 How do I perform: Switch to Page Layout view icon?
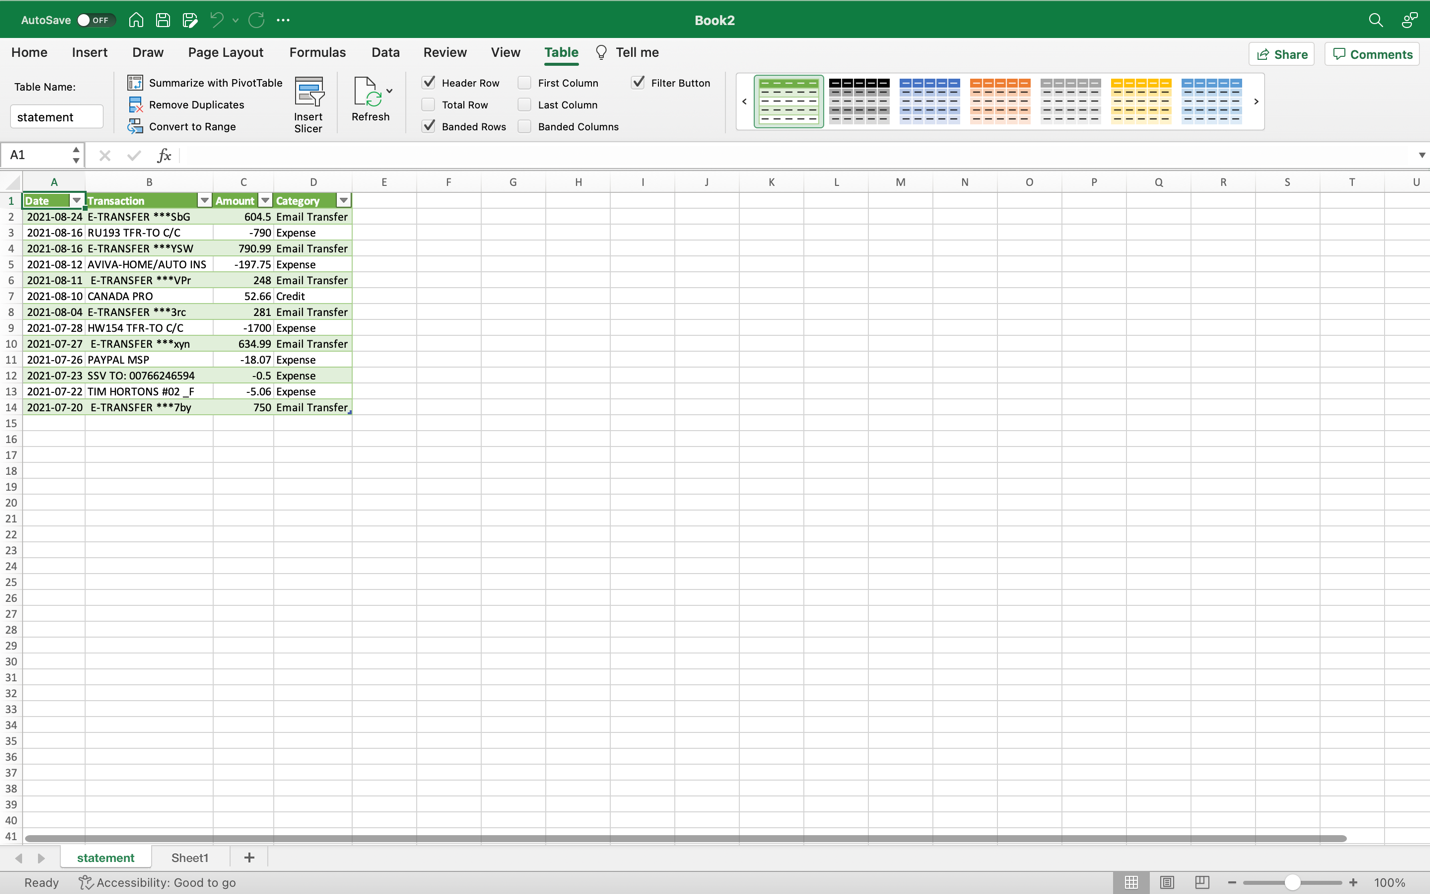click(x=1167, y=883)
